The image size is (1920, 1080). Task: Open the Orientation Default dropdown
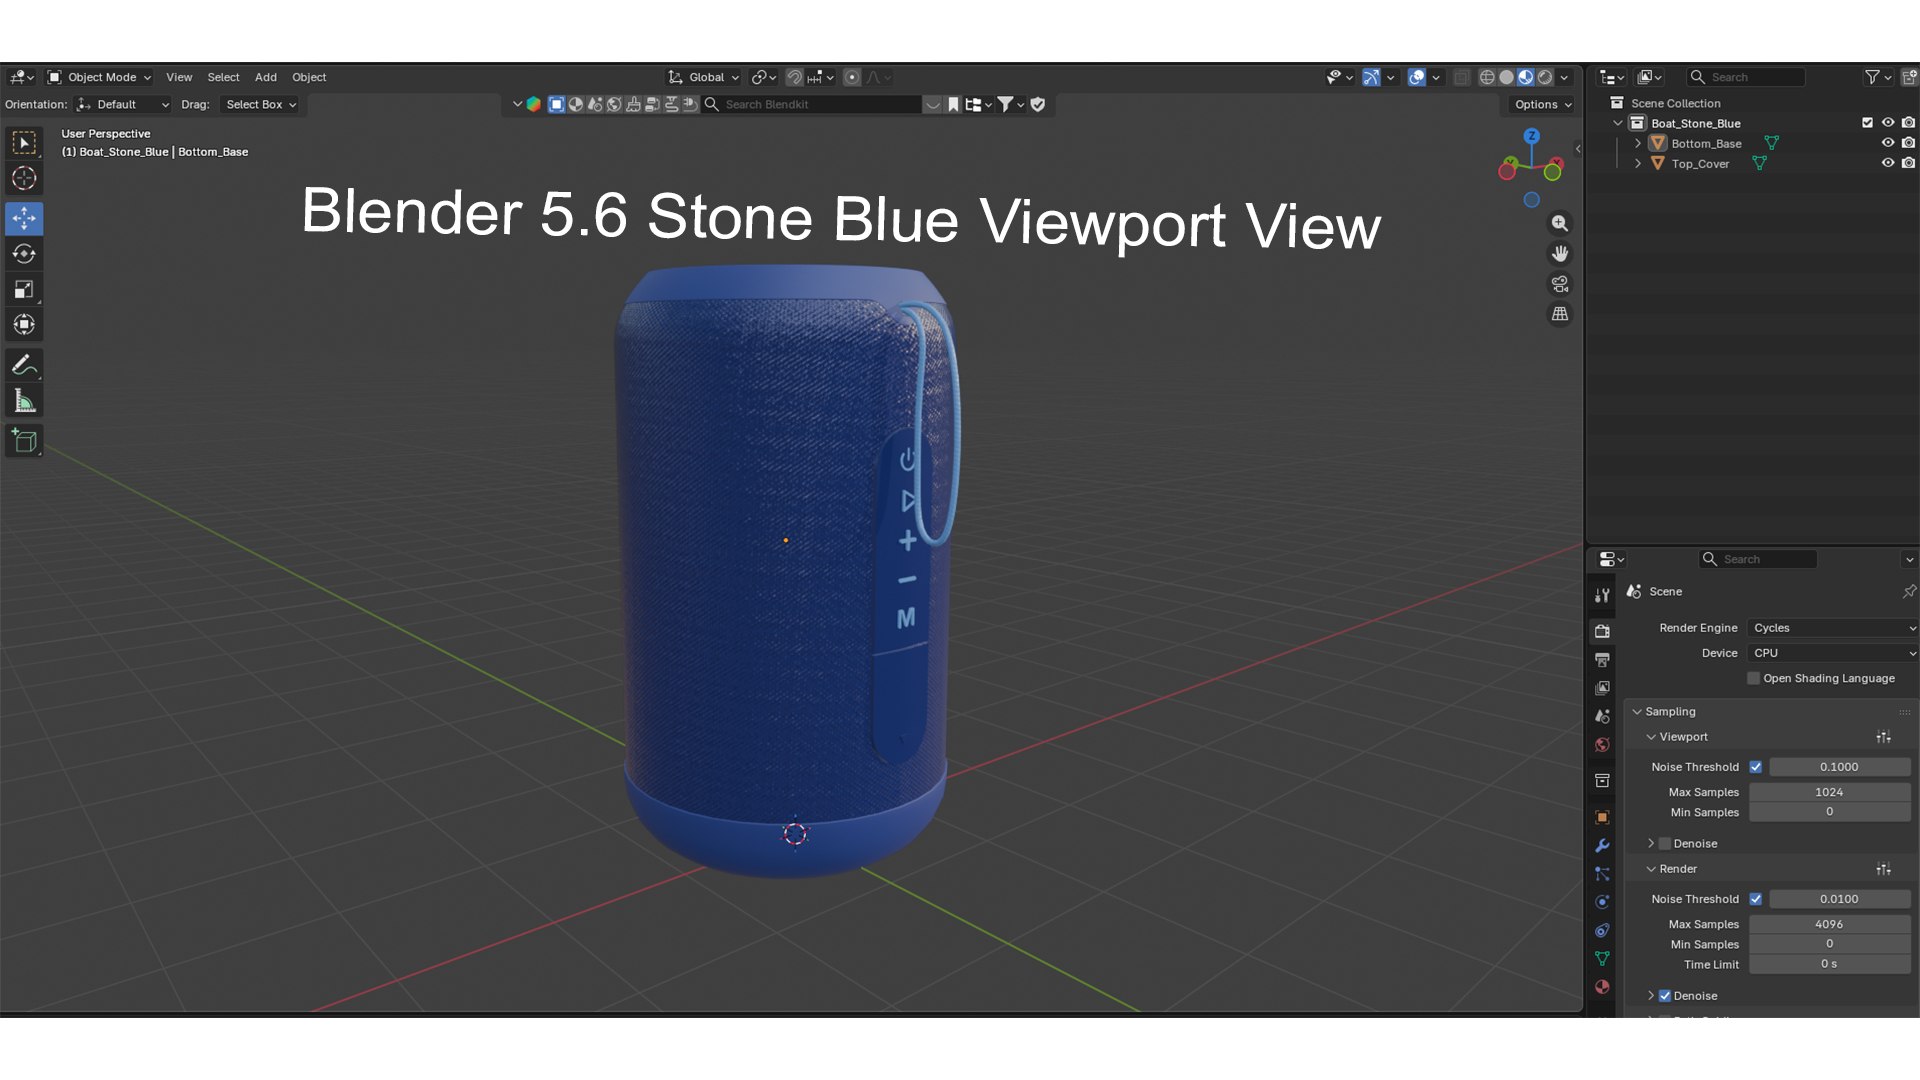coord(123,104)
